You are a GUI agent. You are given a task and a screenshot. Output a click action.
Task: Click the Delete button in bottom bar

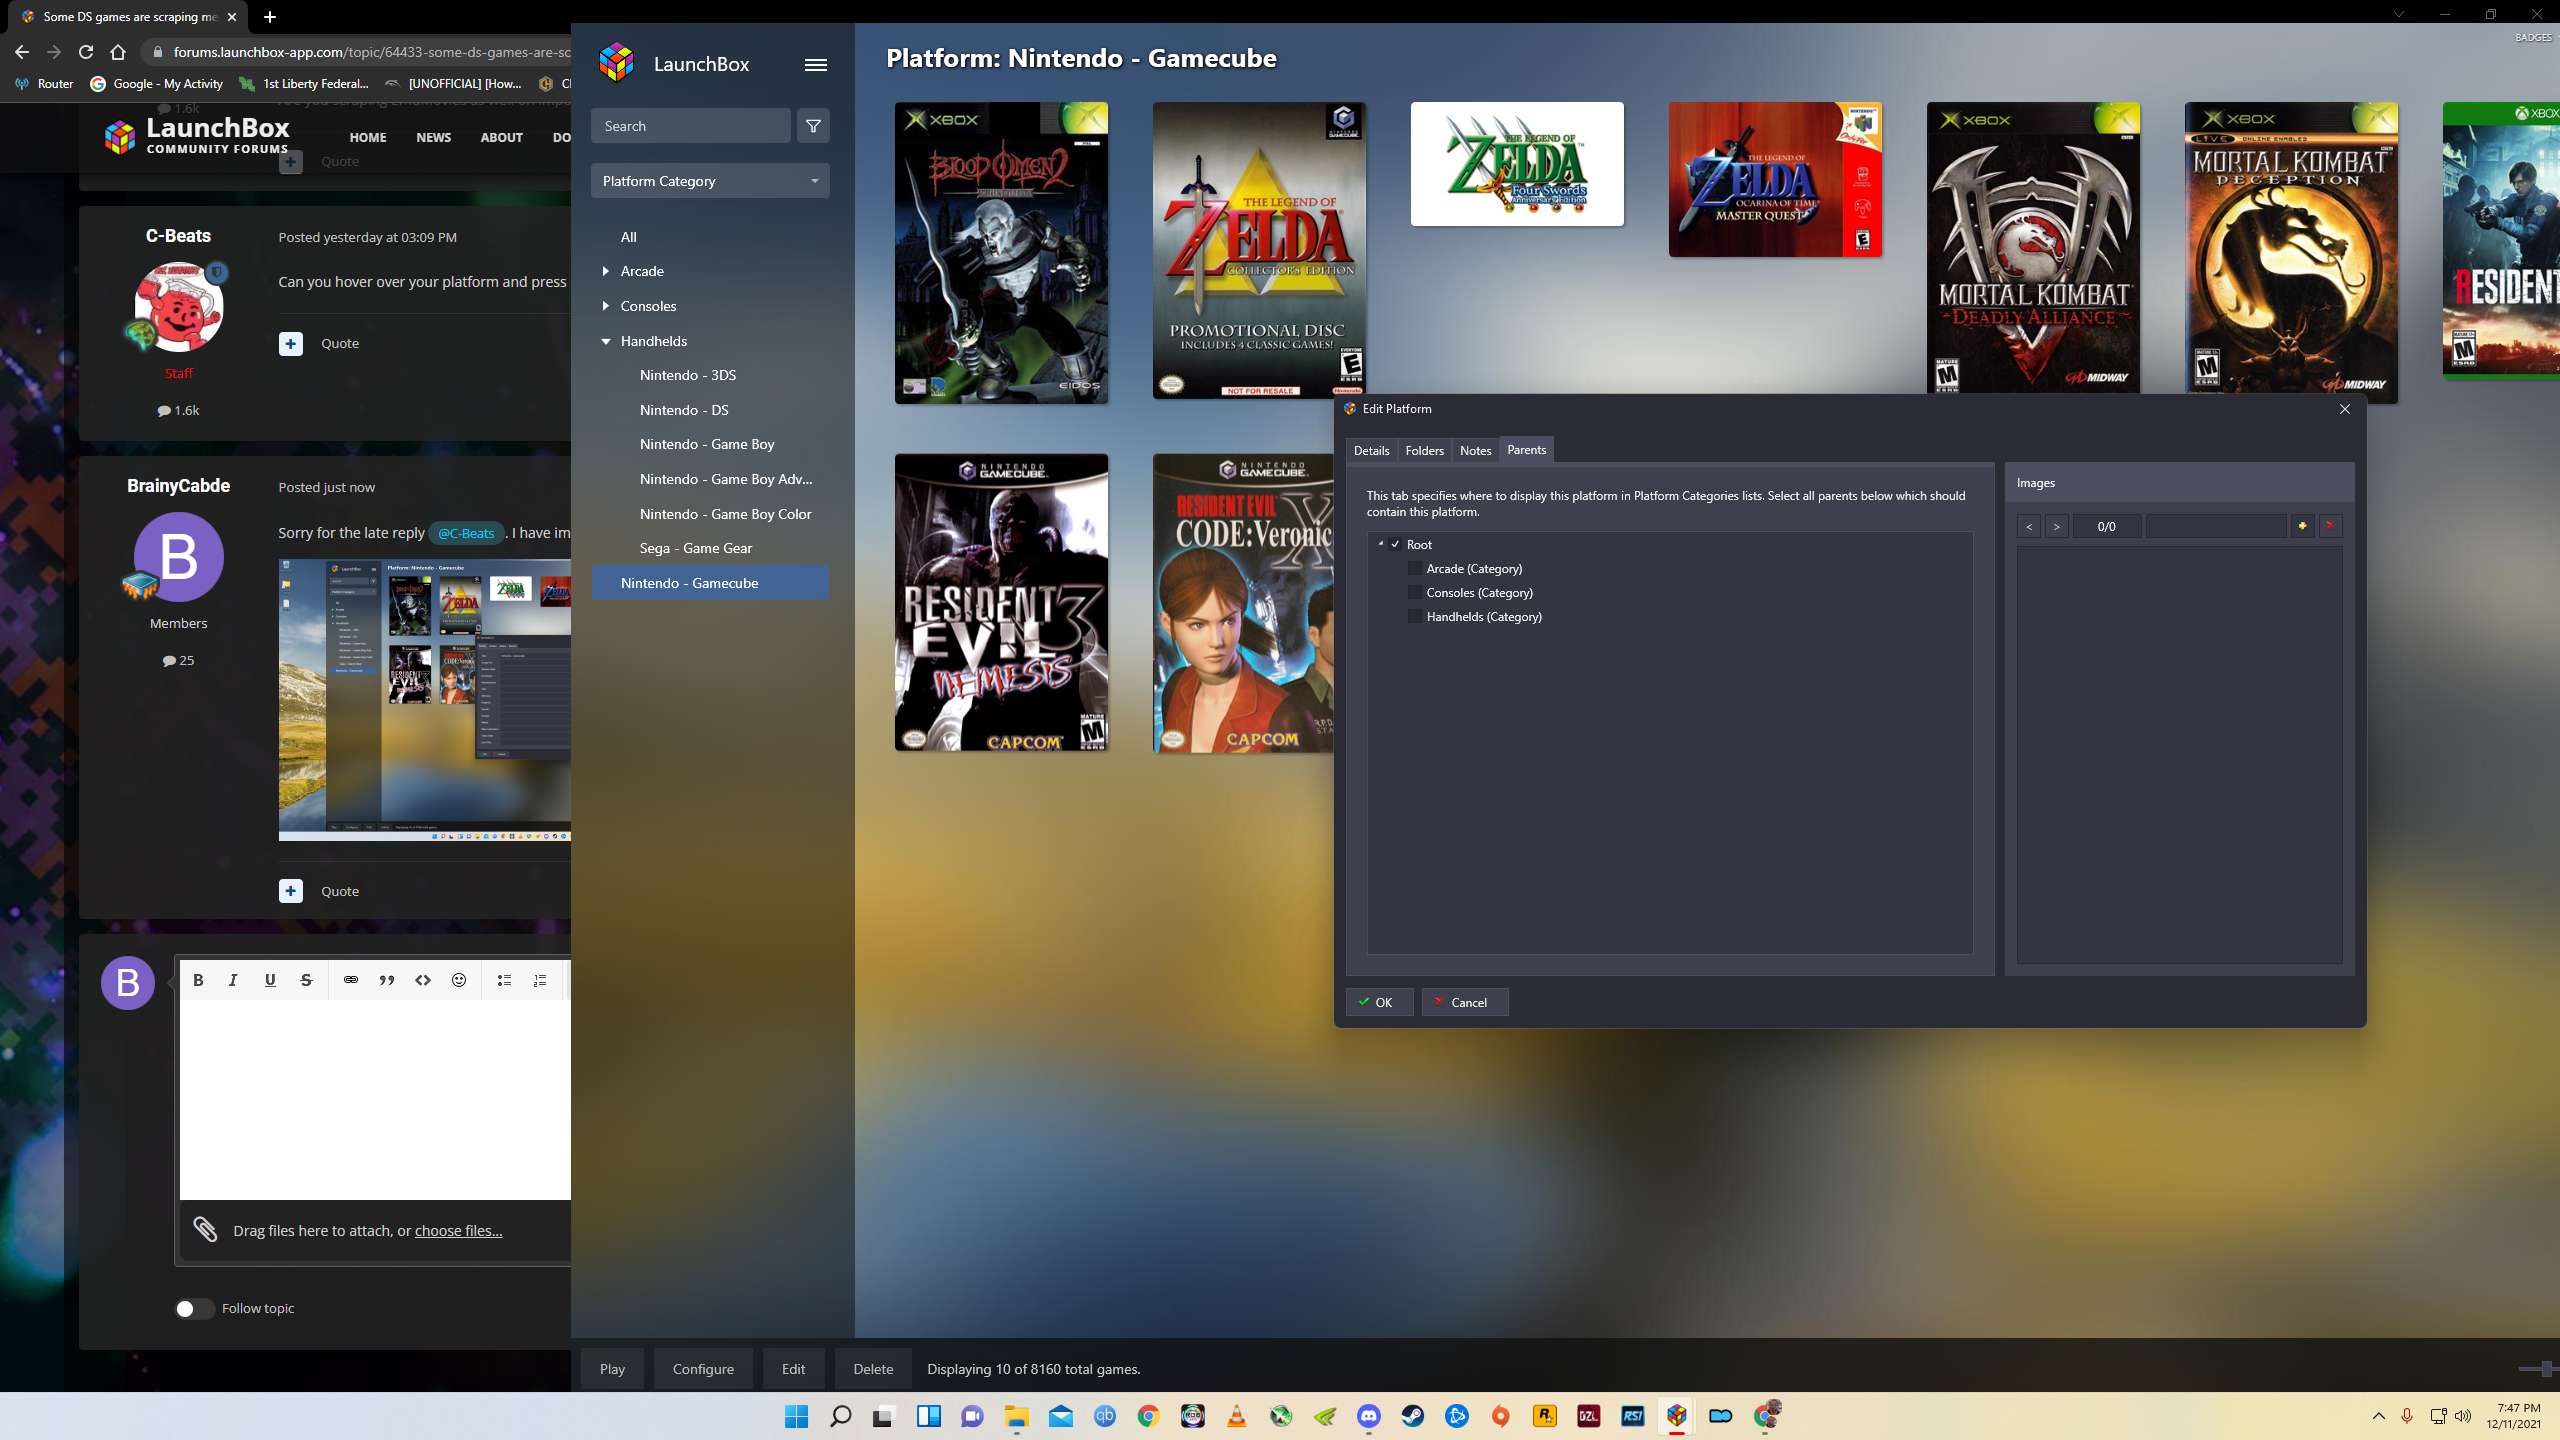[x=873, y=1369]
